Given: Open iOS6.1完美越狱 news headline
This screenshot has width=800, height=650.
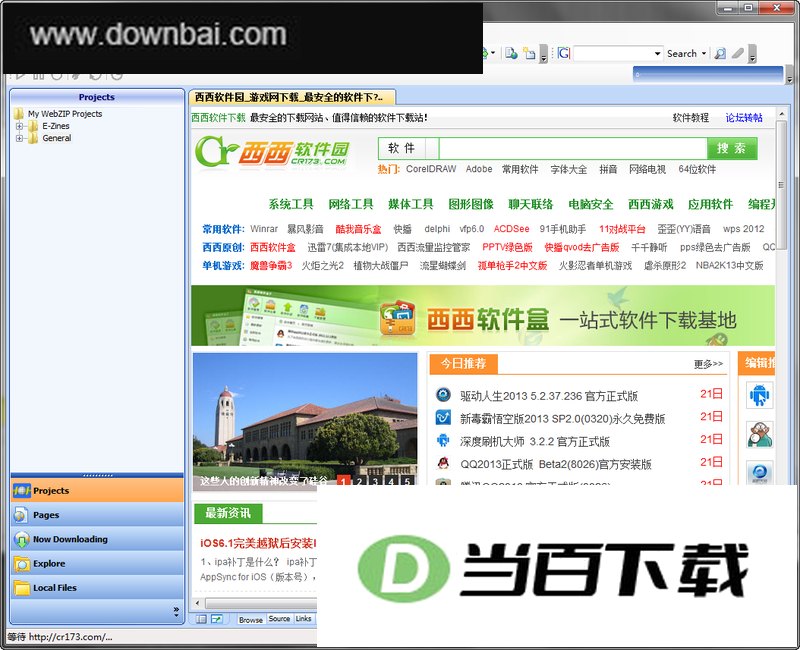Looking at the screenshot, I should point(259,543).
